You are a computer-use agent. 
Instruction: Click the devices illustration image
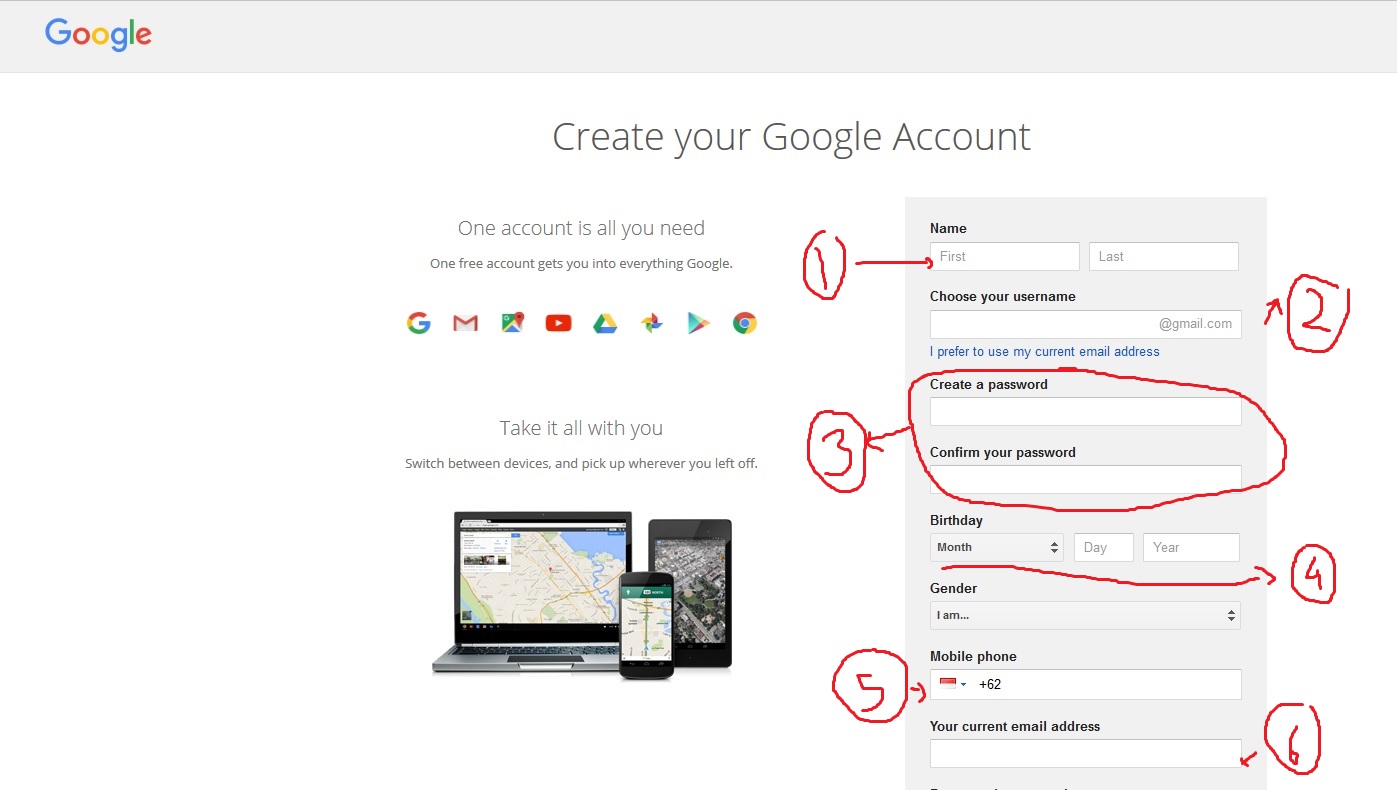coord(582,596)
